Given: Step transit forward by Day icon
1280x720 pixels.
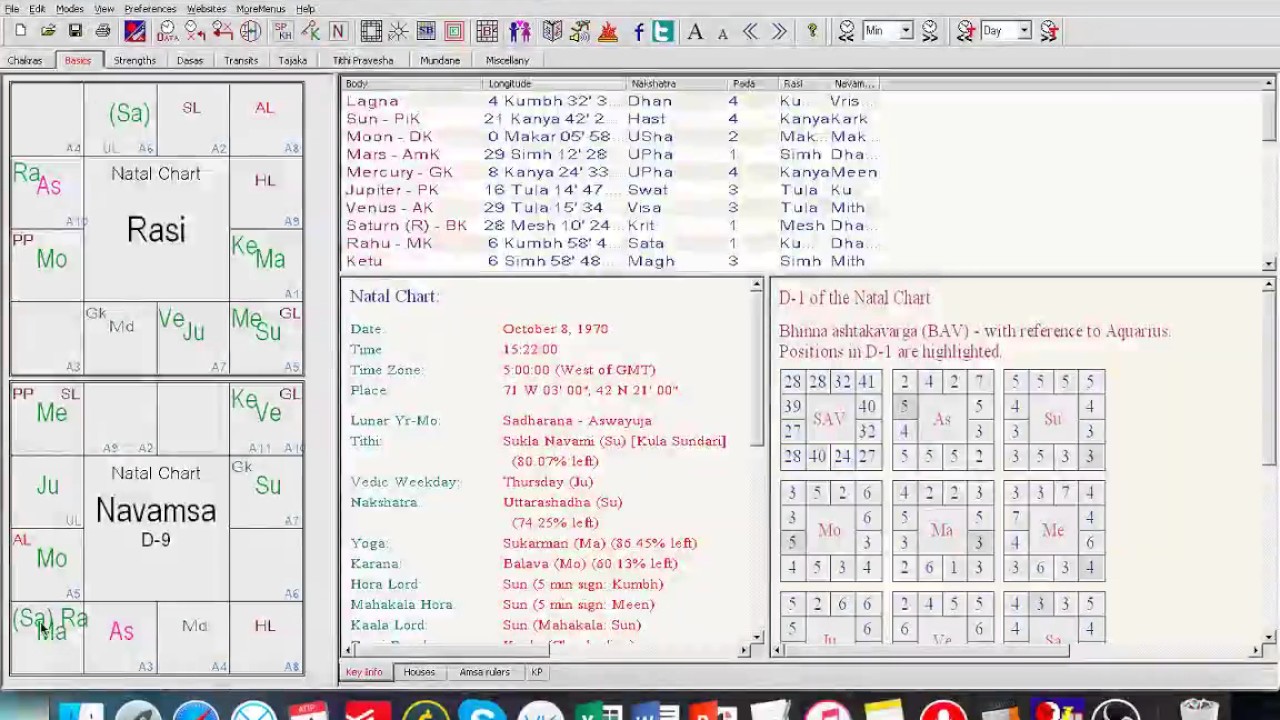Looking at the screenshot, I should (1049, 31).
